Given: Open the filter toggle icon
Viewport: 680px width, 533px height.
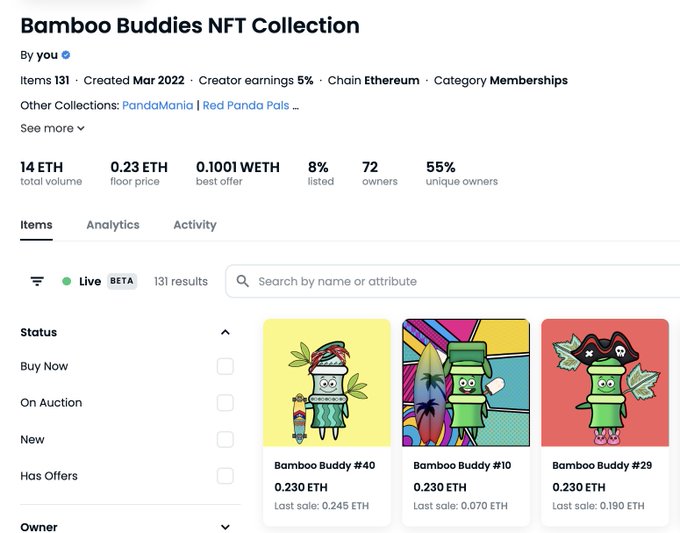Looking at the screenshot, I should click(37, 281).
